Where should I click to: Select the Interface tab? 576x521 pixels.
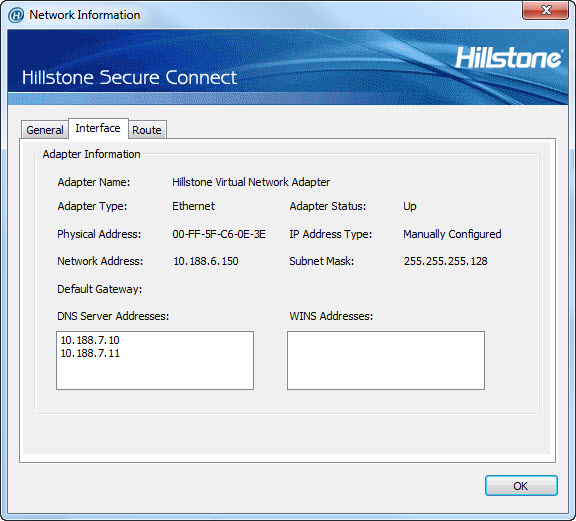[98, 128]
